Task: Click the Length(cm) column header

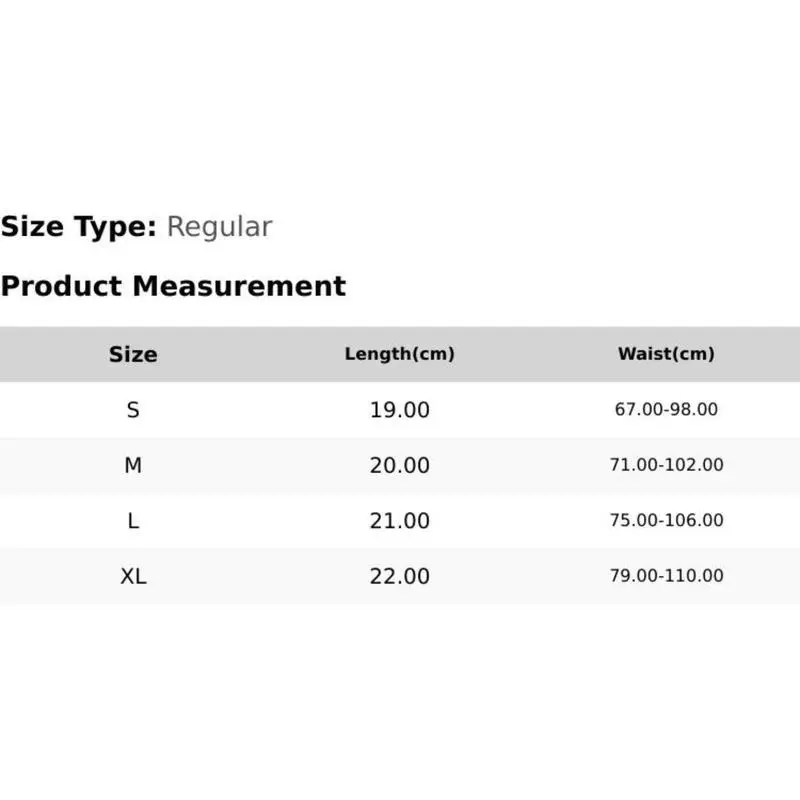Action: (x=399, y=354)
